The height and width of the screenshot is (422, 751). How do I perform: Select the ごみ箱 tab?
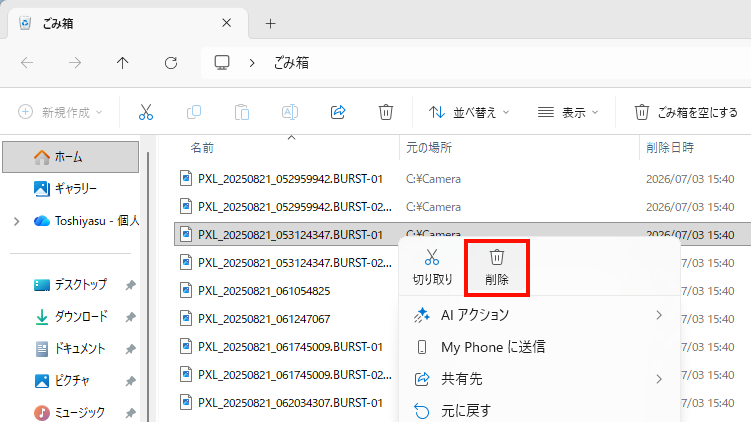point(128,23)
